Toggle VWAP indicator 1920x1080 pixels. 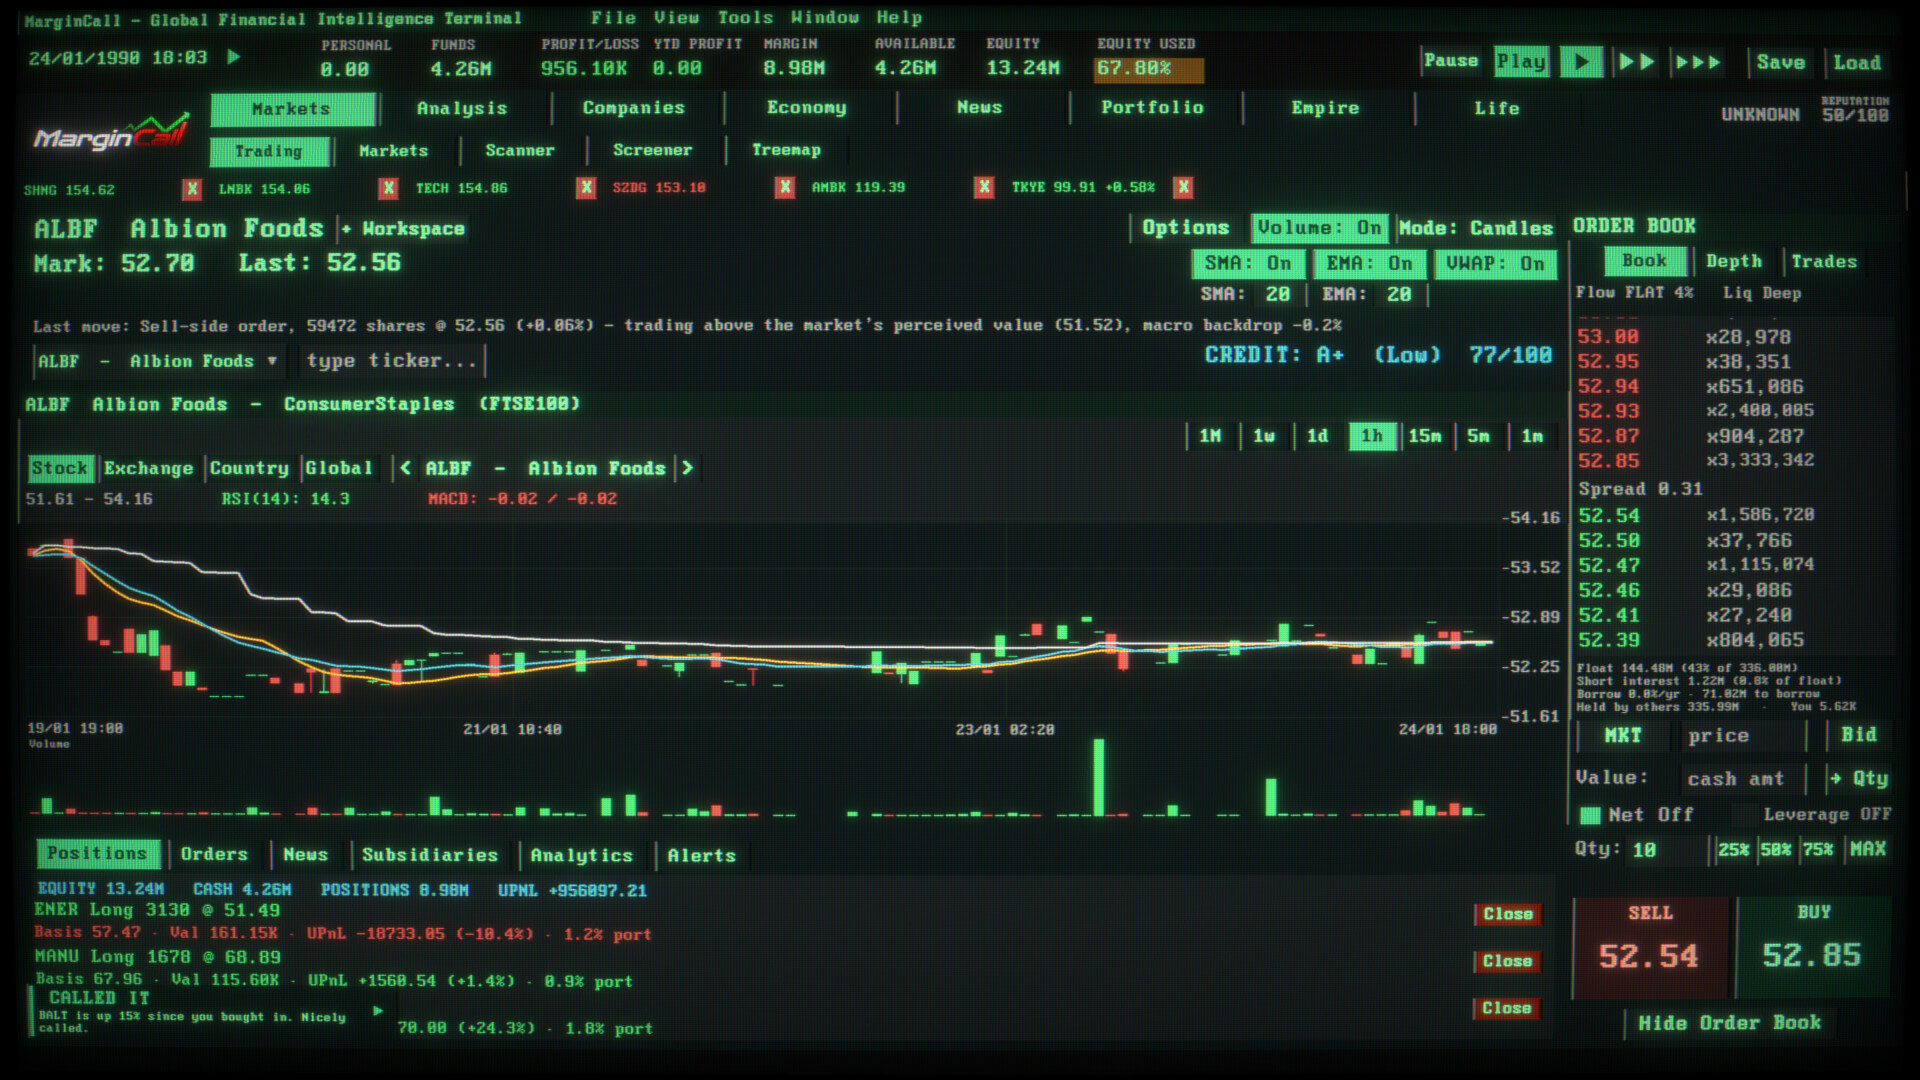coord(1495,264)
